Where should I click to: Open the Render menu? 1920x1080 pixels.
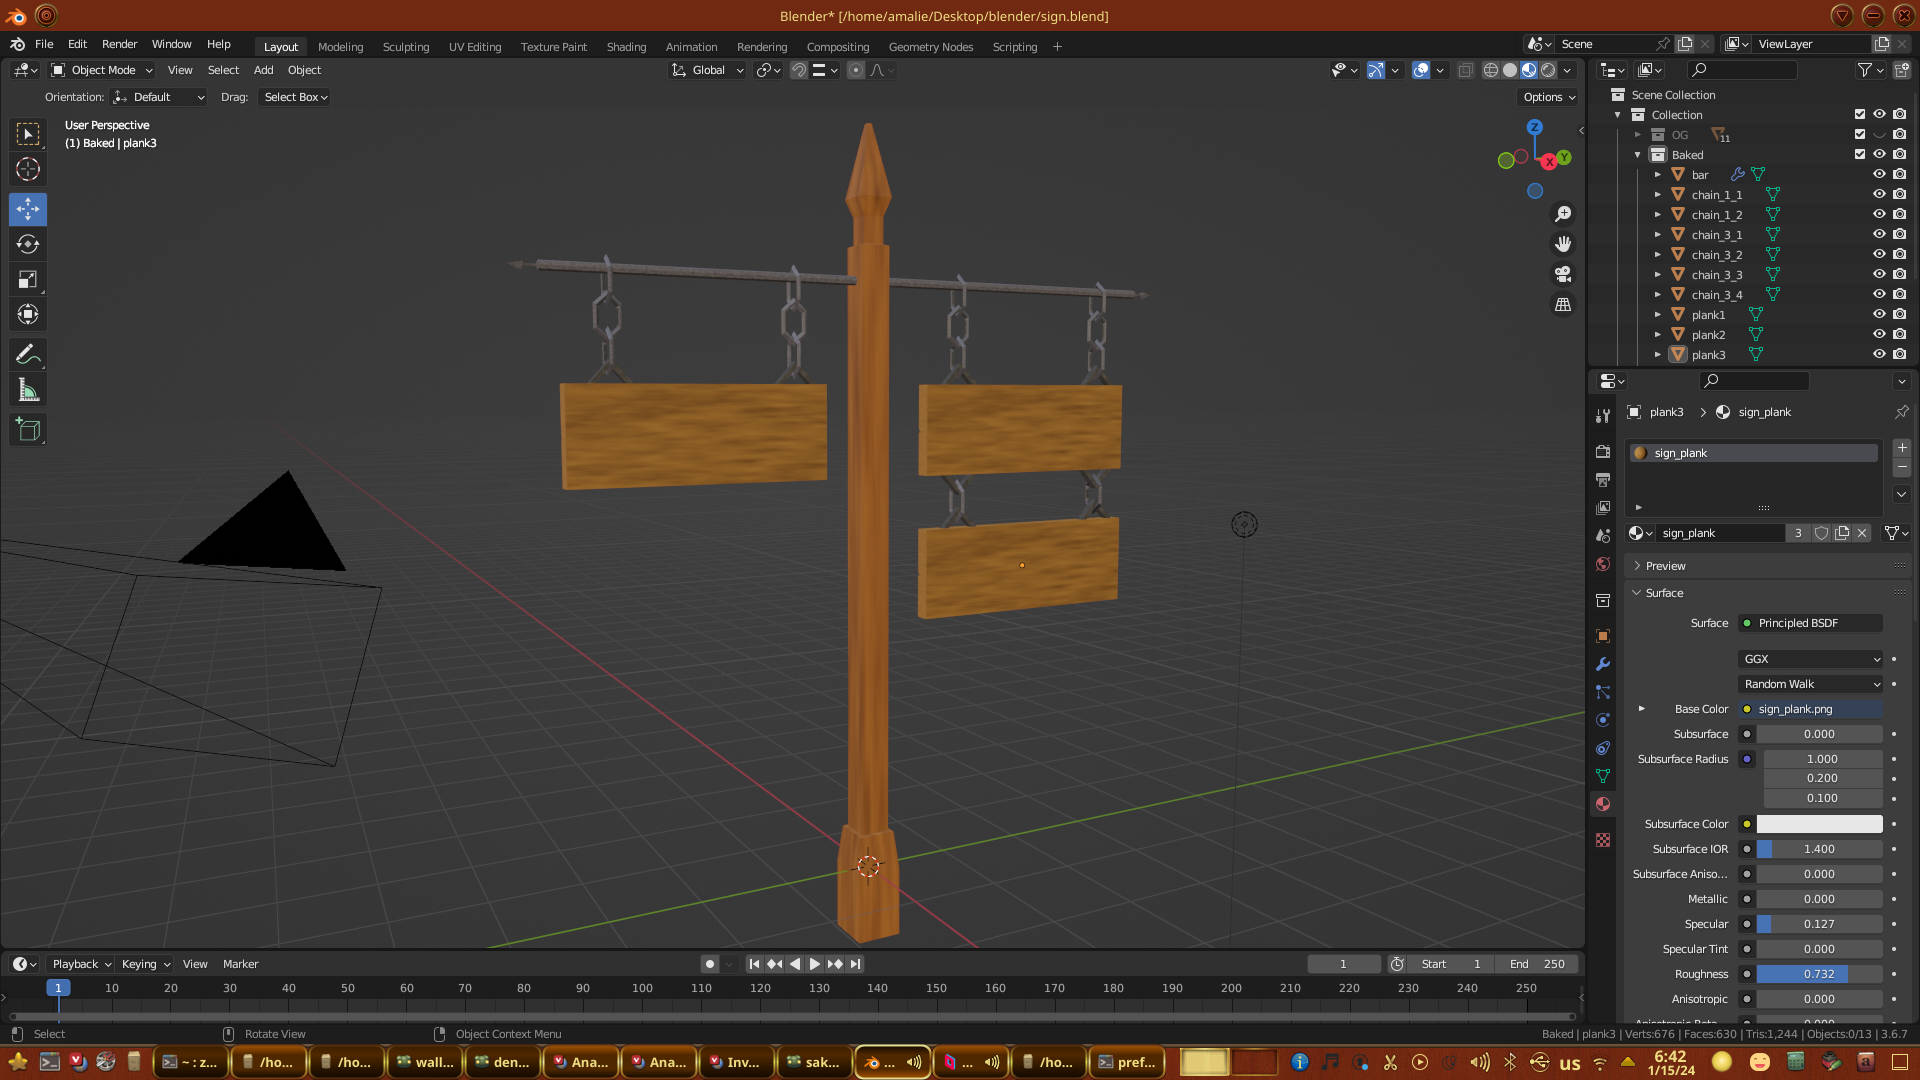119,44
